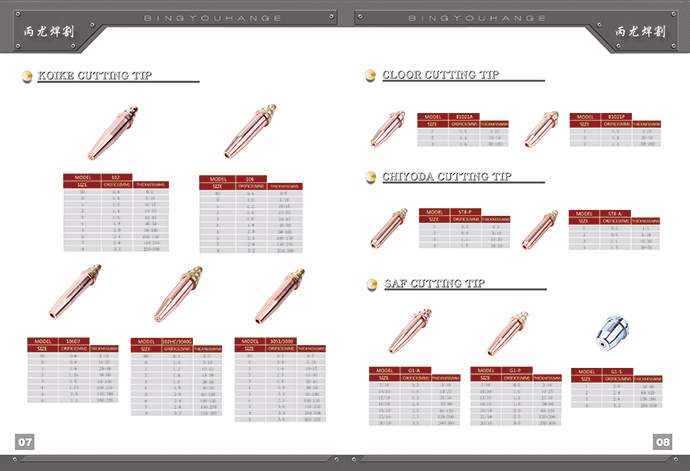
Task: Select the nozzle image beside the ST8-A table
Action: pos(540,230)
